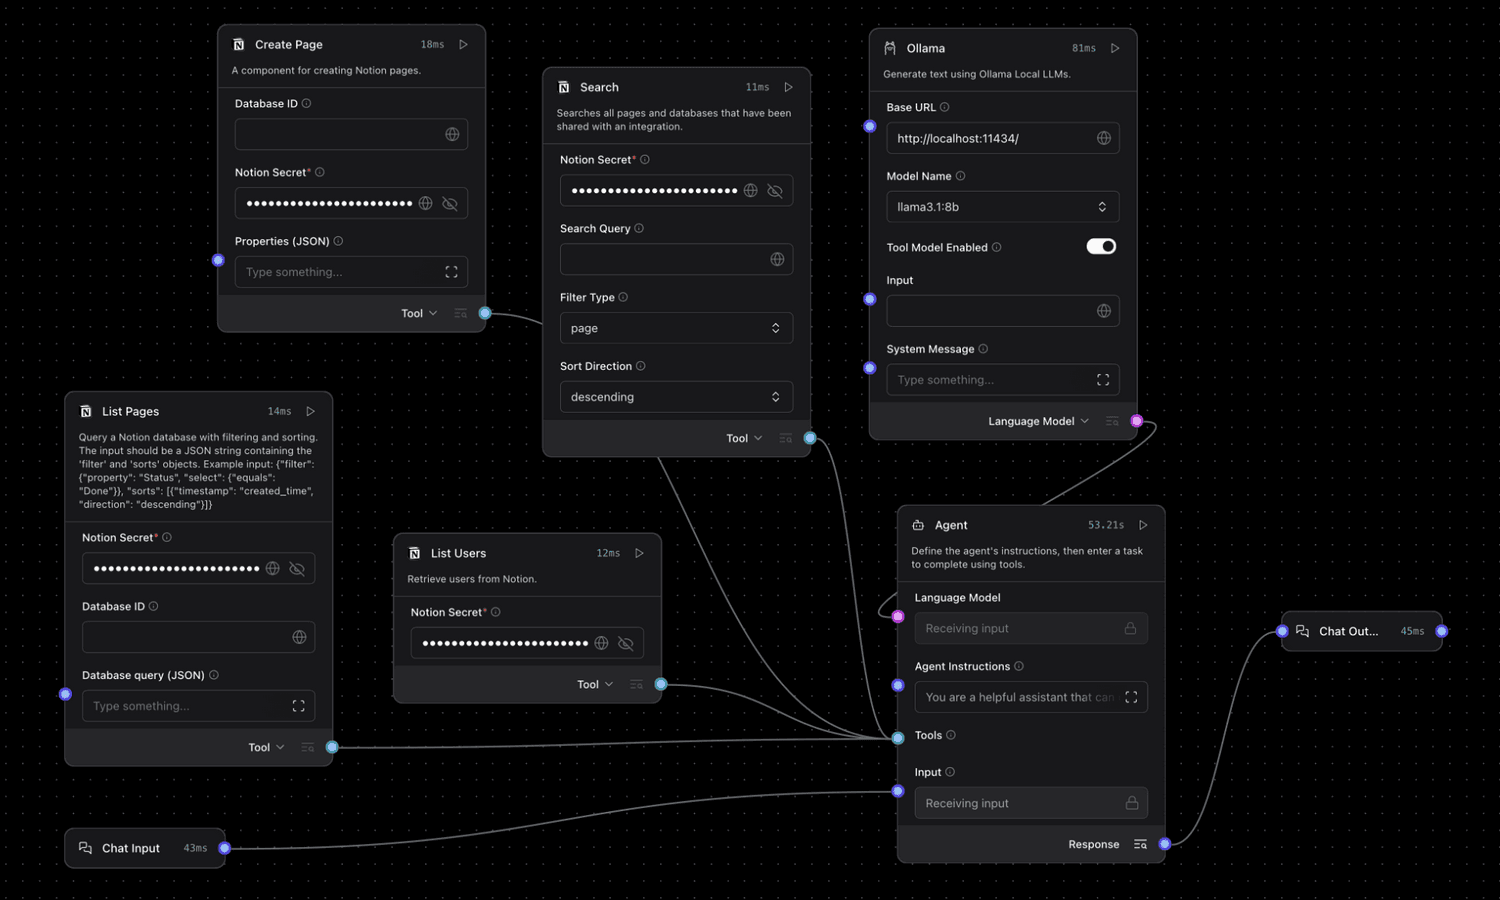Viewport: 1500px width, 900px height.
Task: Click the globe icon in List Pages Notion Secret
Action: click(272, 568)
